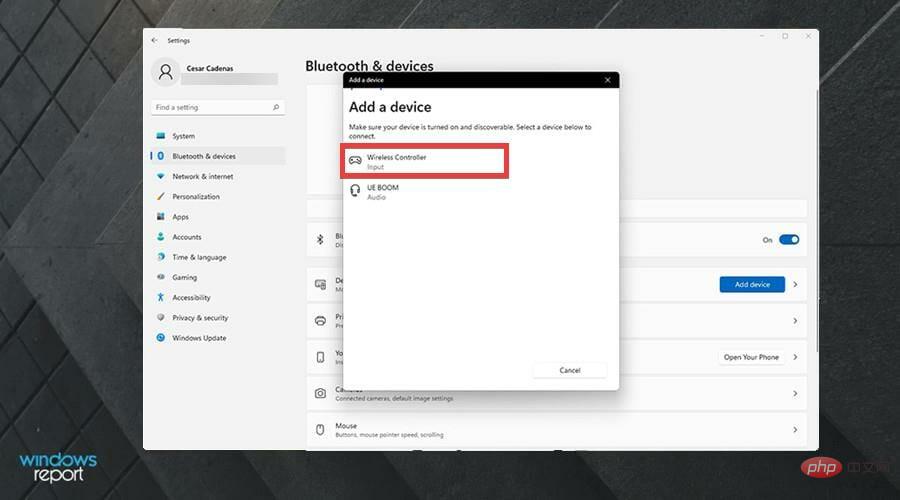
Task: Click the back arrow in Settings window
Action: [154, 40]
